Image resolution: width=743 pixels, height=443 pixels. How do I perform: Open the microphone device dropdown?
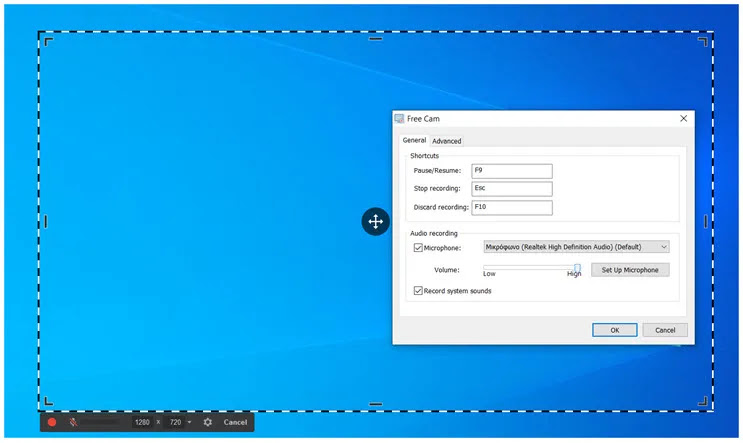tap(577, 247)
